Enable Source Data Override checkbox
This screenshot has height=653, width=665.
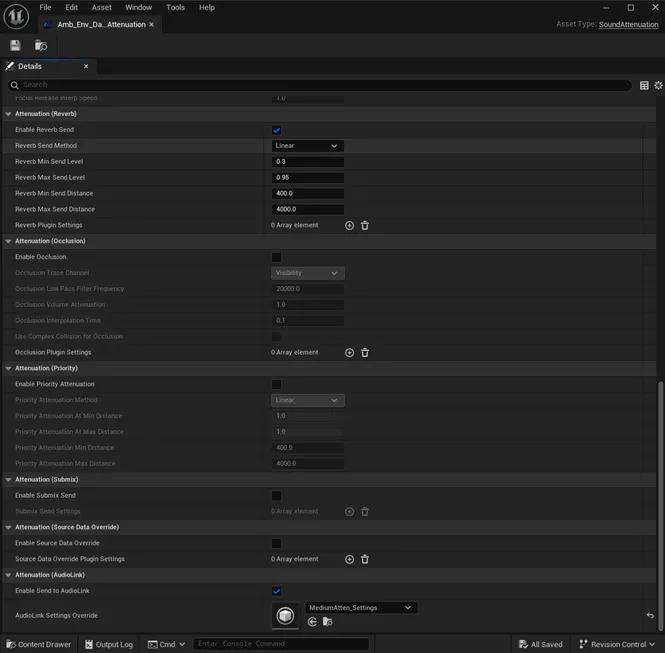pyautogui.click(x=276, y=544)
